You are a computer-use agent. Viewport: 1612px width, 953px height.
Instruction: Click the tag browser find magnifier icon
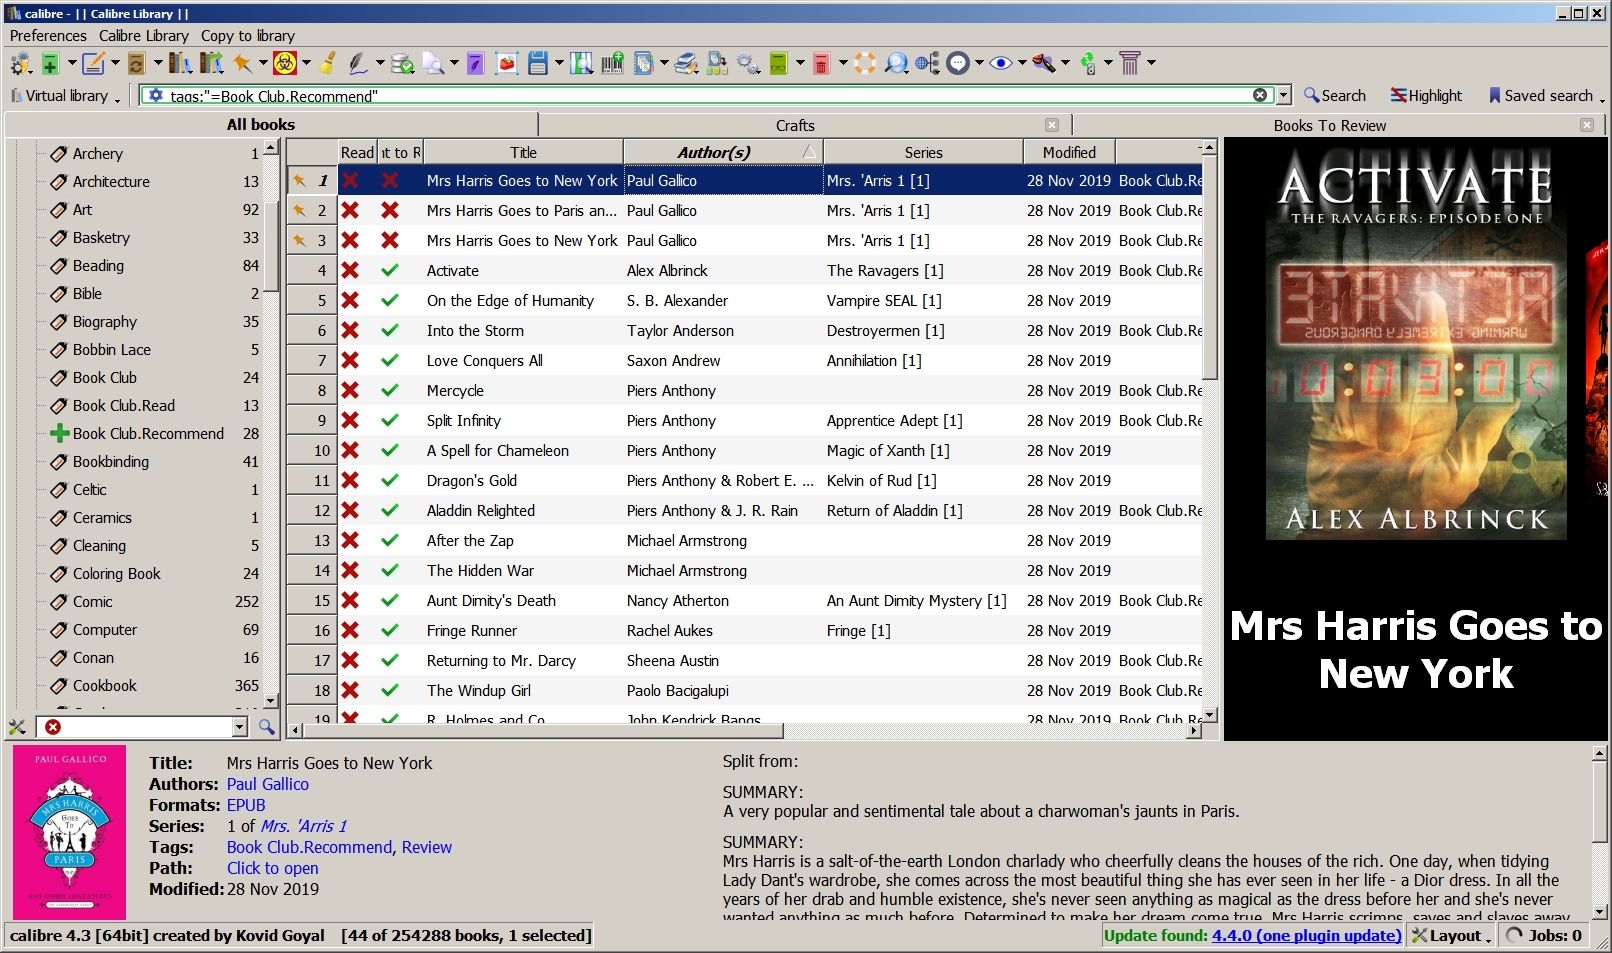pyautogui.click(x=267, y=727)
